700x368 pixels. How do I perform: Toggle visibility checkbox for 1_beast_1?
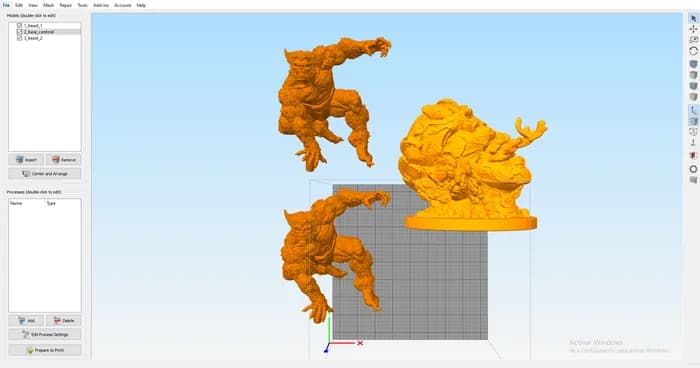pos(20,26)
